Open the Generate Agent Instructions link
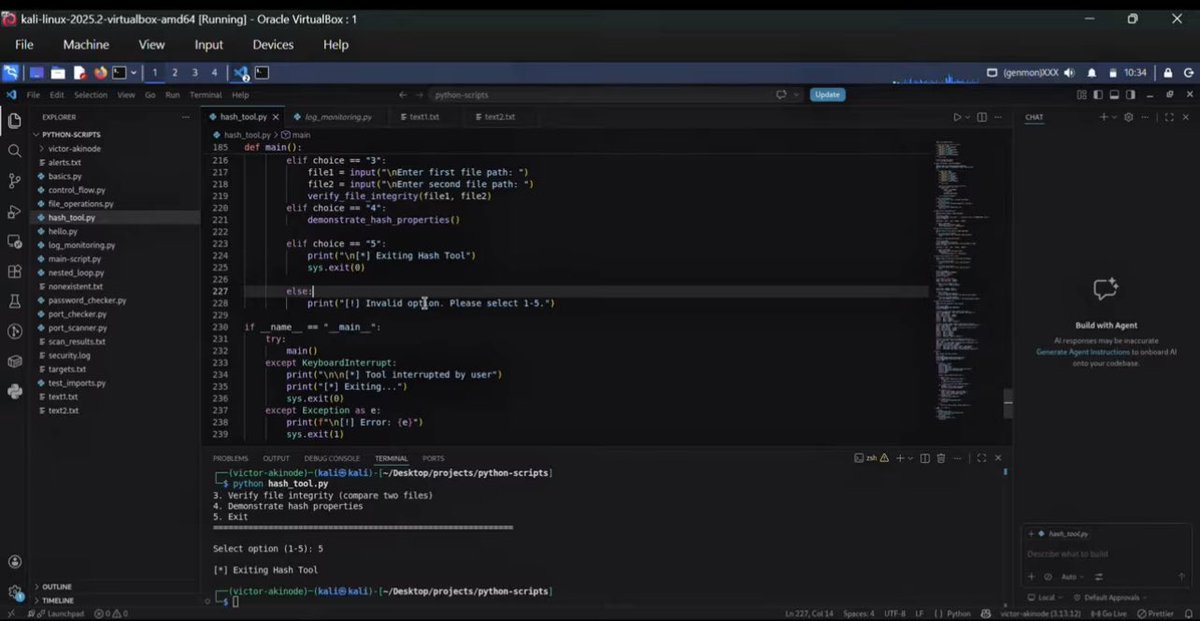Viewport: 1200px width, 621px height. pyautogui.click(x=1083, y=352)
